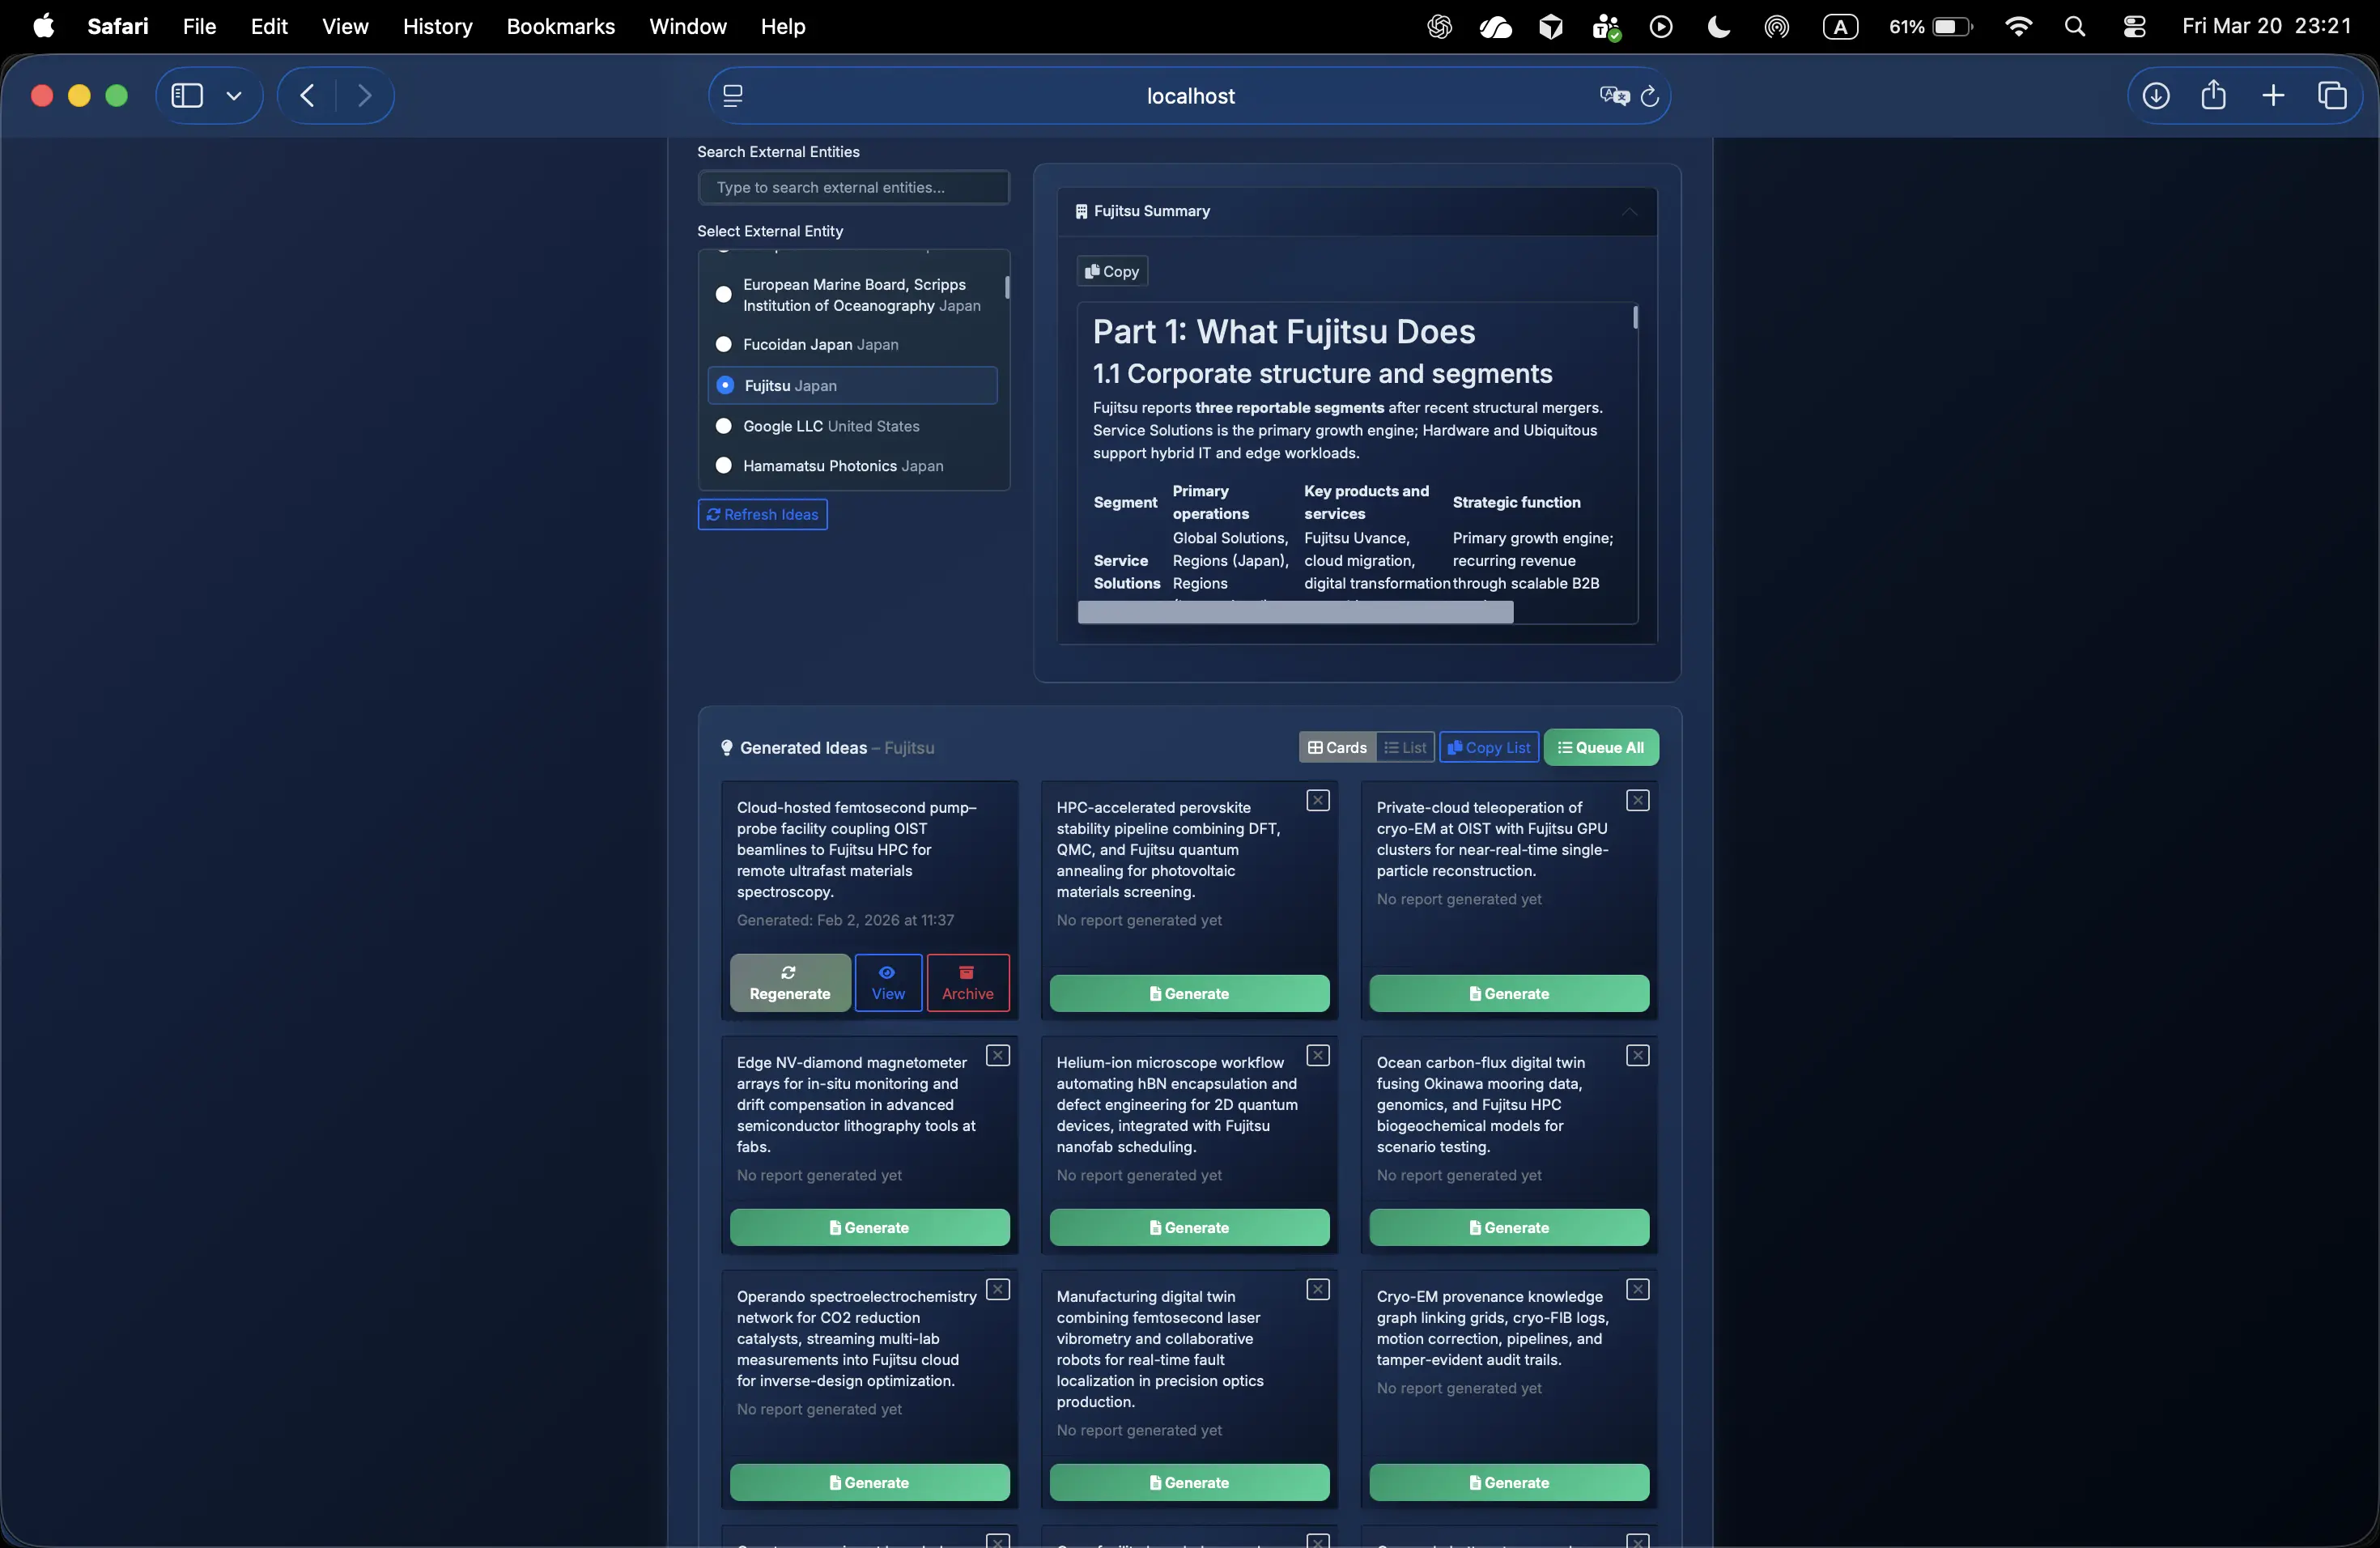Generate report for Operando spectroelectrochemistry idea
Screen dimensions: 2380x1548
(x=869, y=1482)
